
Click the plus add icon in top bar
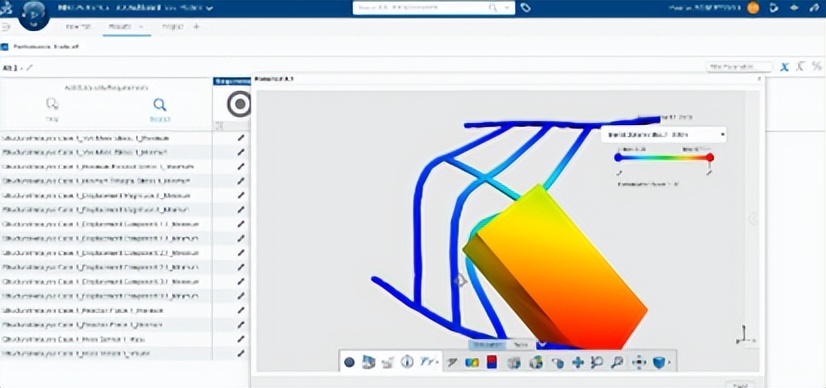(795, 8)
